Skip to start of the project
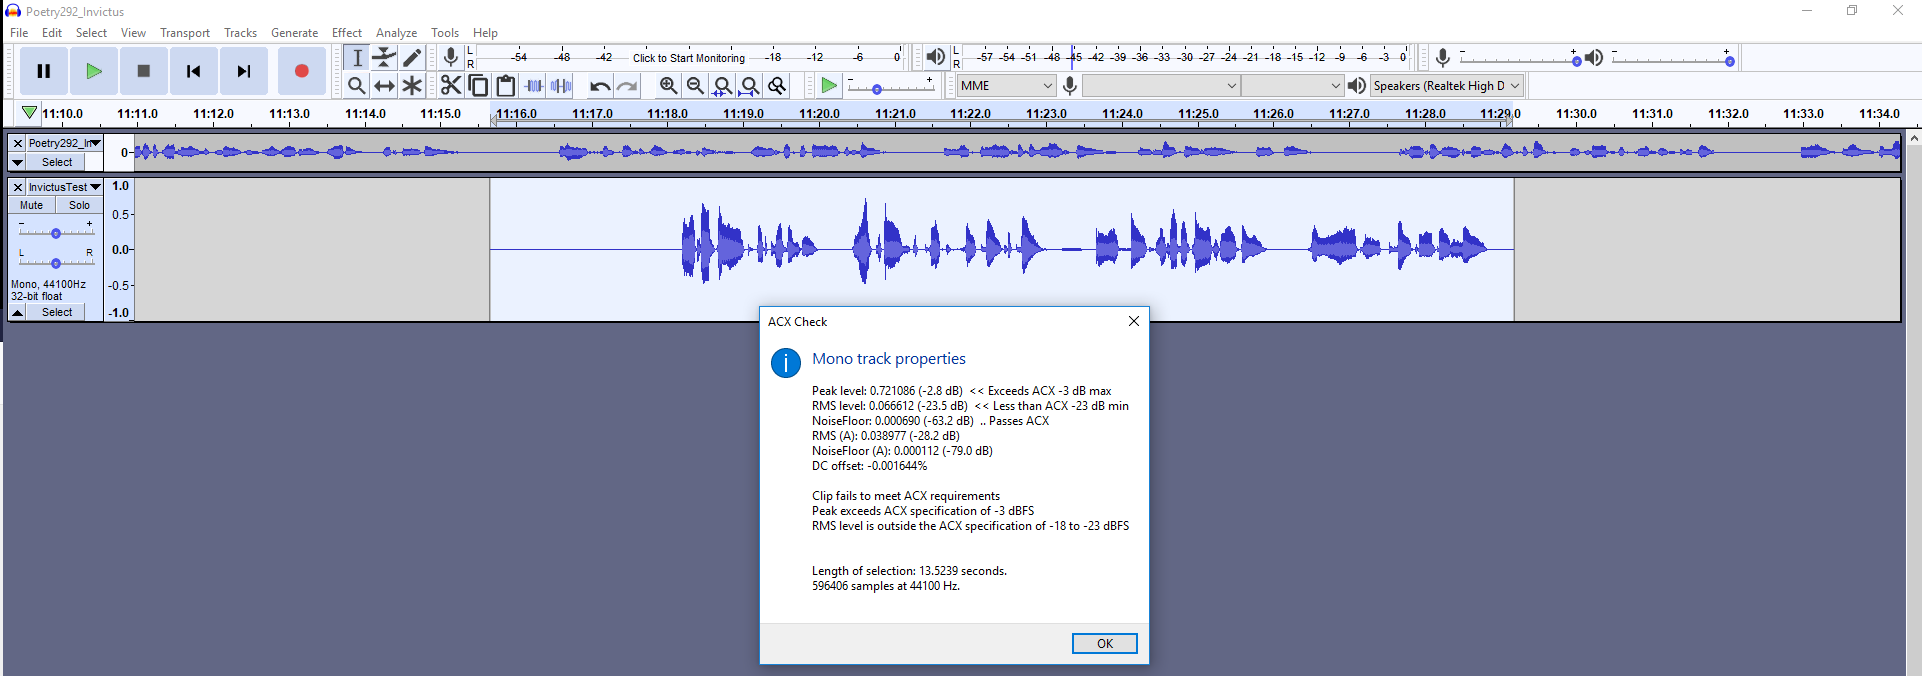Screen dimensions: 1922x676 [x=194, y=71]
